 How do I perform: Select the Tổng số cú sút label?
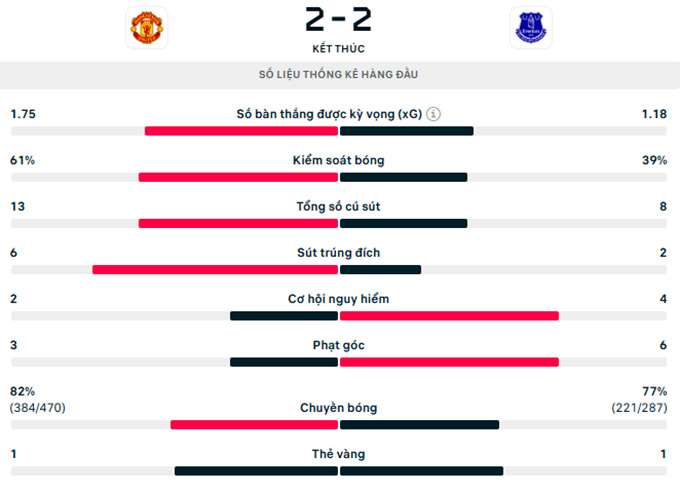click(x=338, y=206)
